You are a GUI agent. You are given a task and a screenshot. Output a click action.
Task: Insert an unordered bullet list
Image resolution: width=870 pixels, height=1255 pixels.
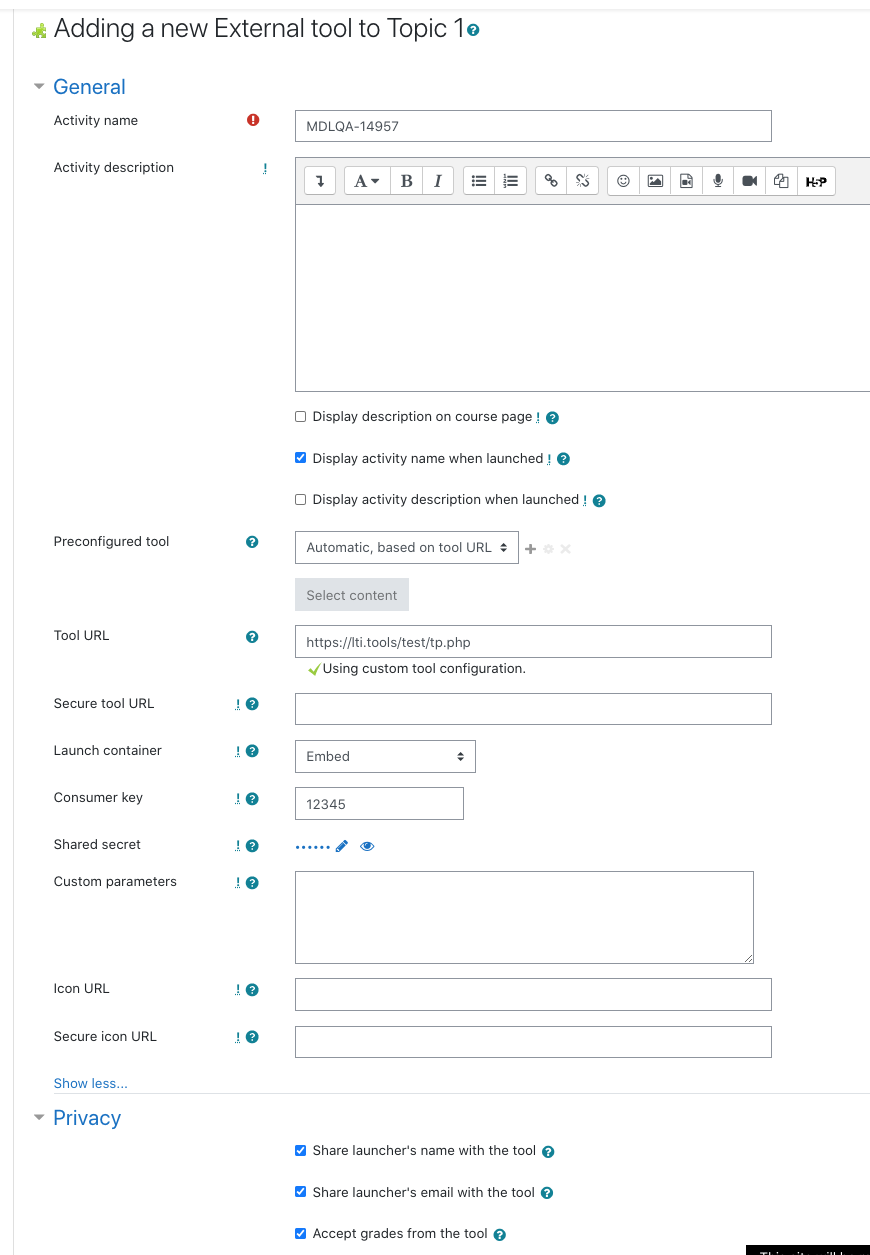coord(479,181)
